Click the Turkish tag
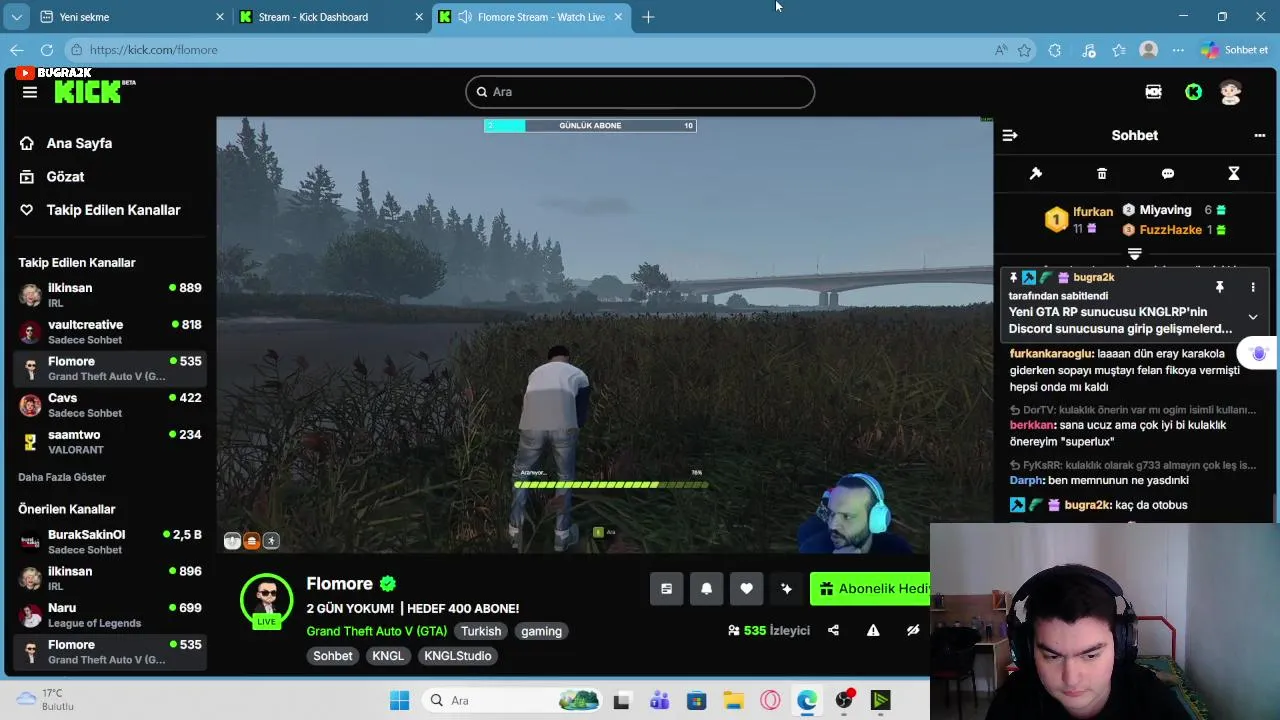Image resolution: width=1280 pixels, height=720 pixels. (x=480, y=631)
